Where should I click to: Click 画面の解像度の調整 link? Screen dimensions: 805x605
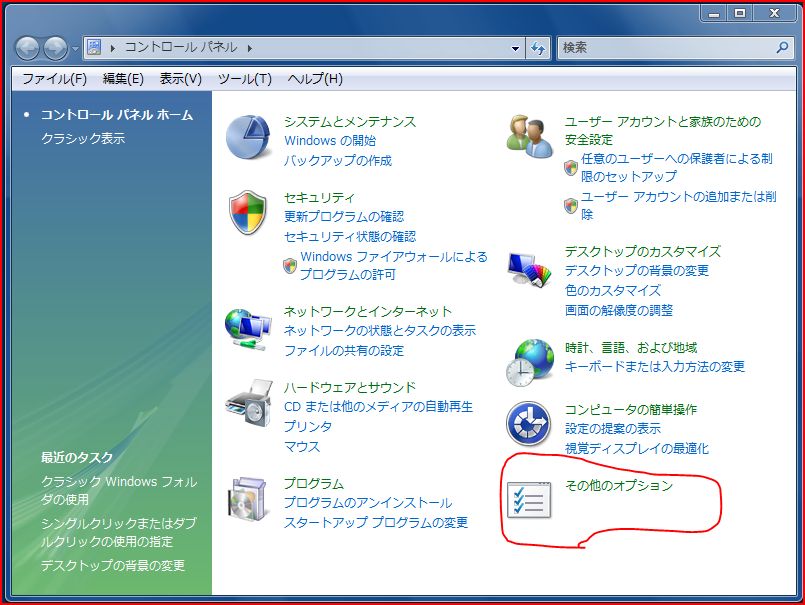coord(619,311)
